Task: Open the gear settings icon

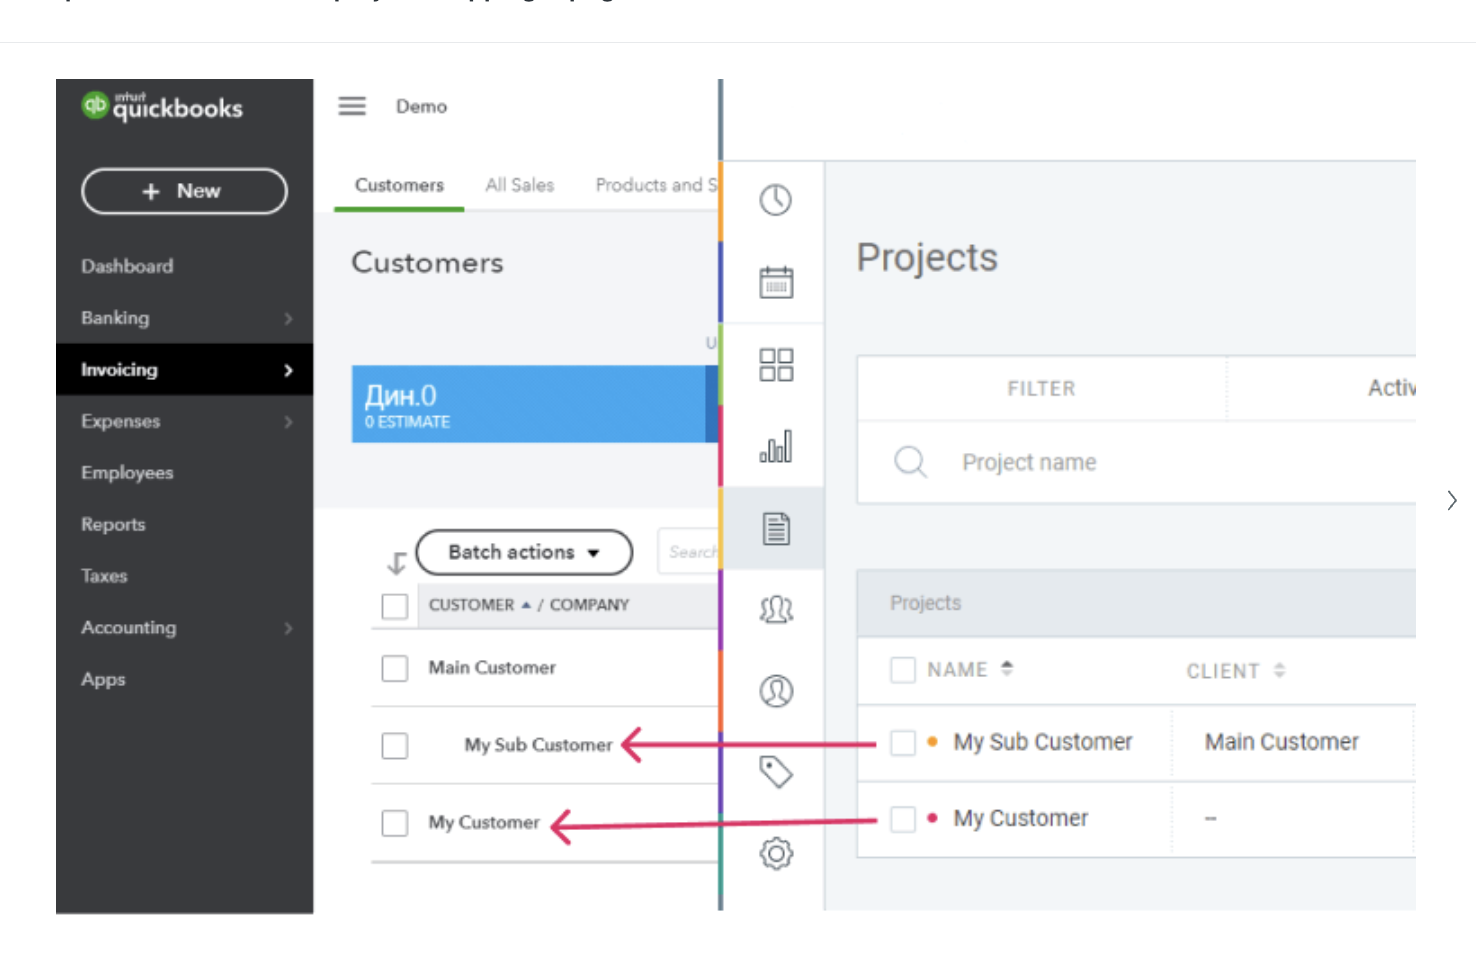Action: point(775,853)
